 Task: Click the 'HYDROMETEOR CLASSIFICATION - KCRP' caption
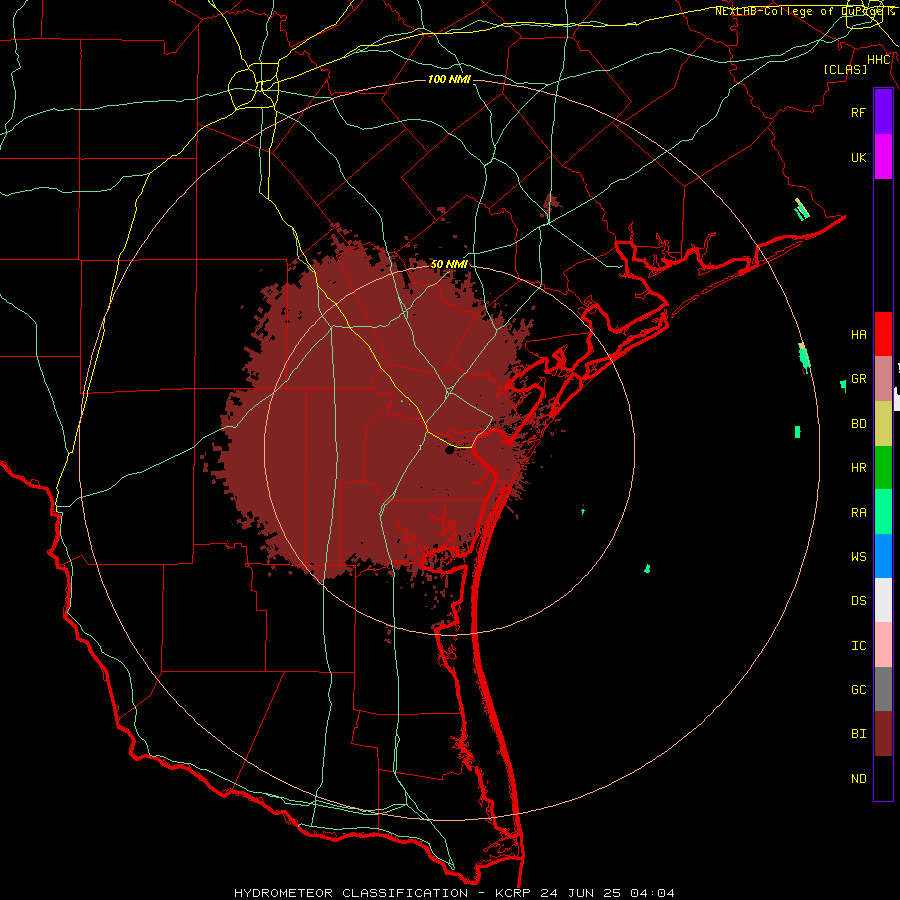point(382,893)
